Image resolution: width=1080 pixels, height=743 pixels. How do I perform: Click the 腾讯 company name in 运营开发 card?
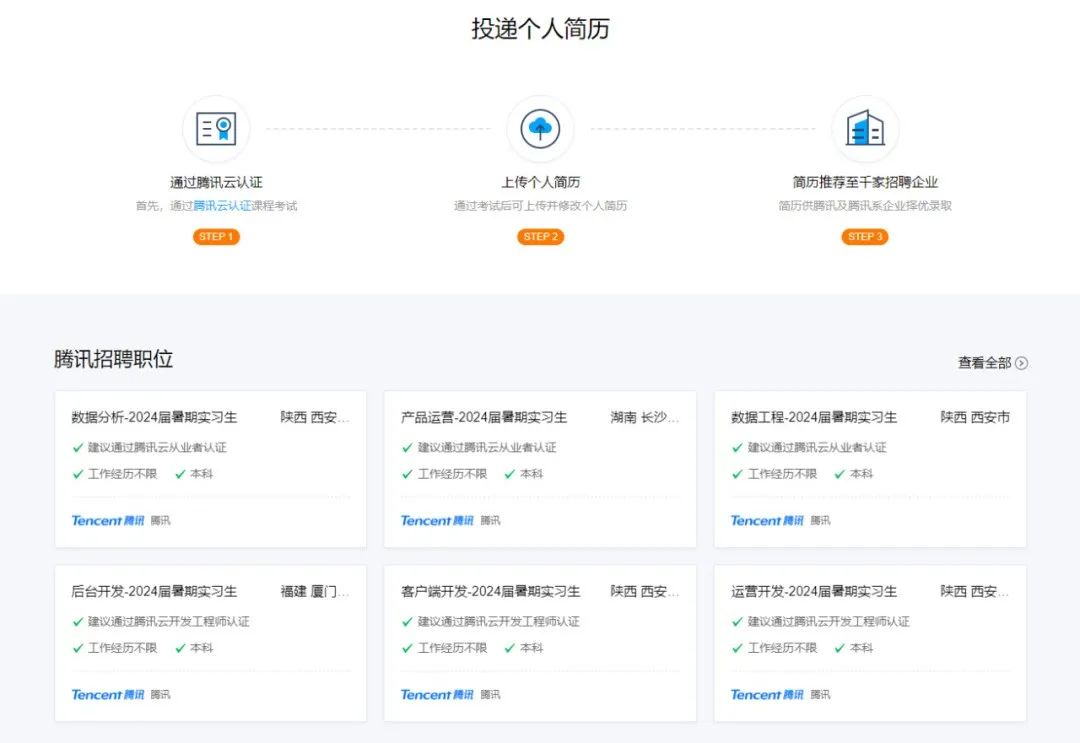pos(820,695)
